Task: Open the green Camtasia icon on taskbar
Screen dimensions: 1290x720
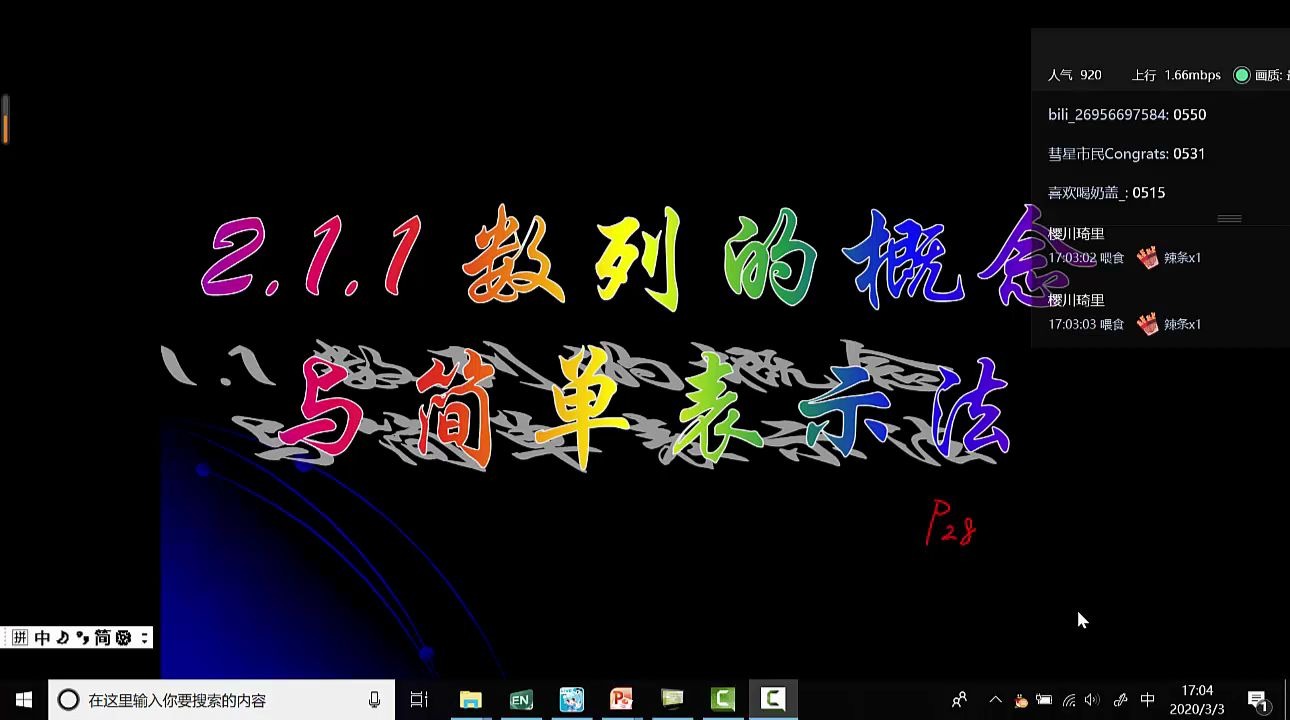Action: point(723,700)
